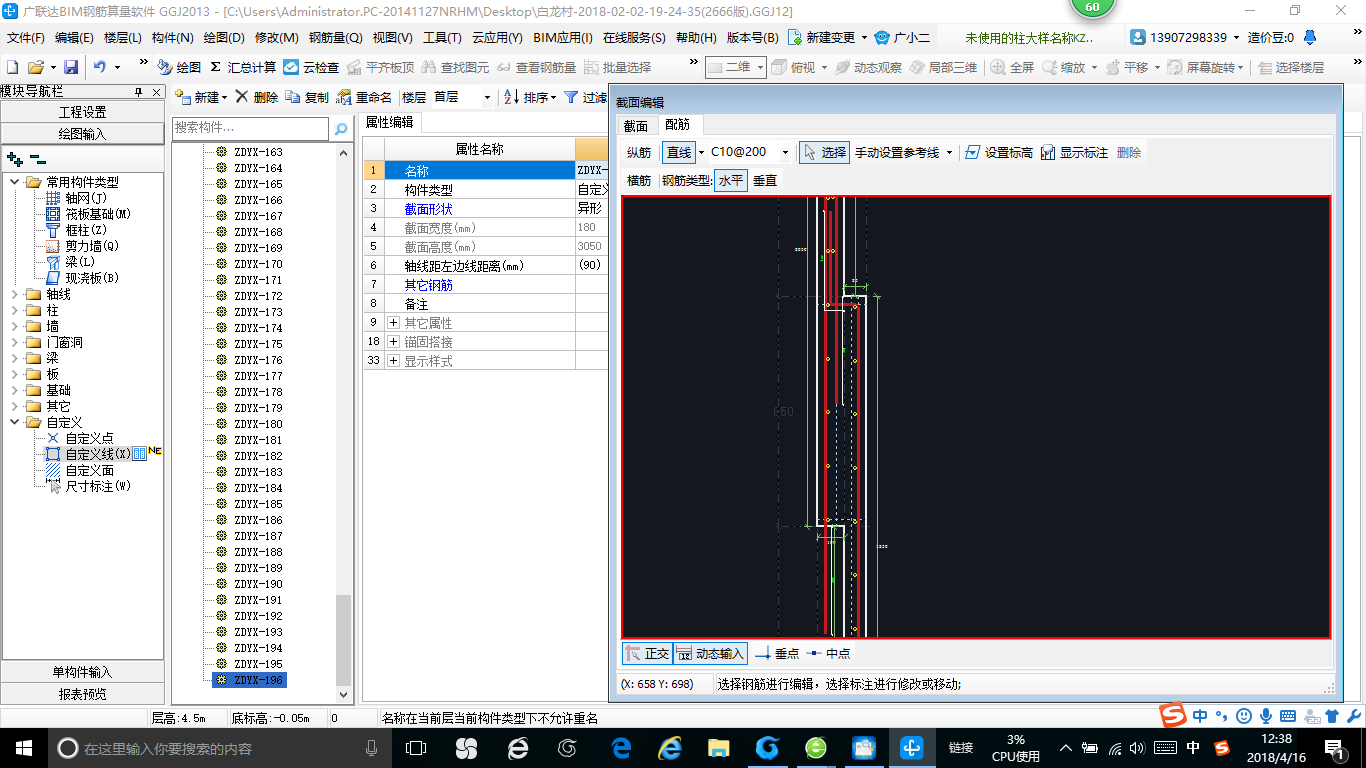The image size is (1366, 768).
Task: Toggle 正交 orthogonal mode
Action: pos(647,653)
